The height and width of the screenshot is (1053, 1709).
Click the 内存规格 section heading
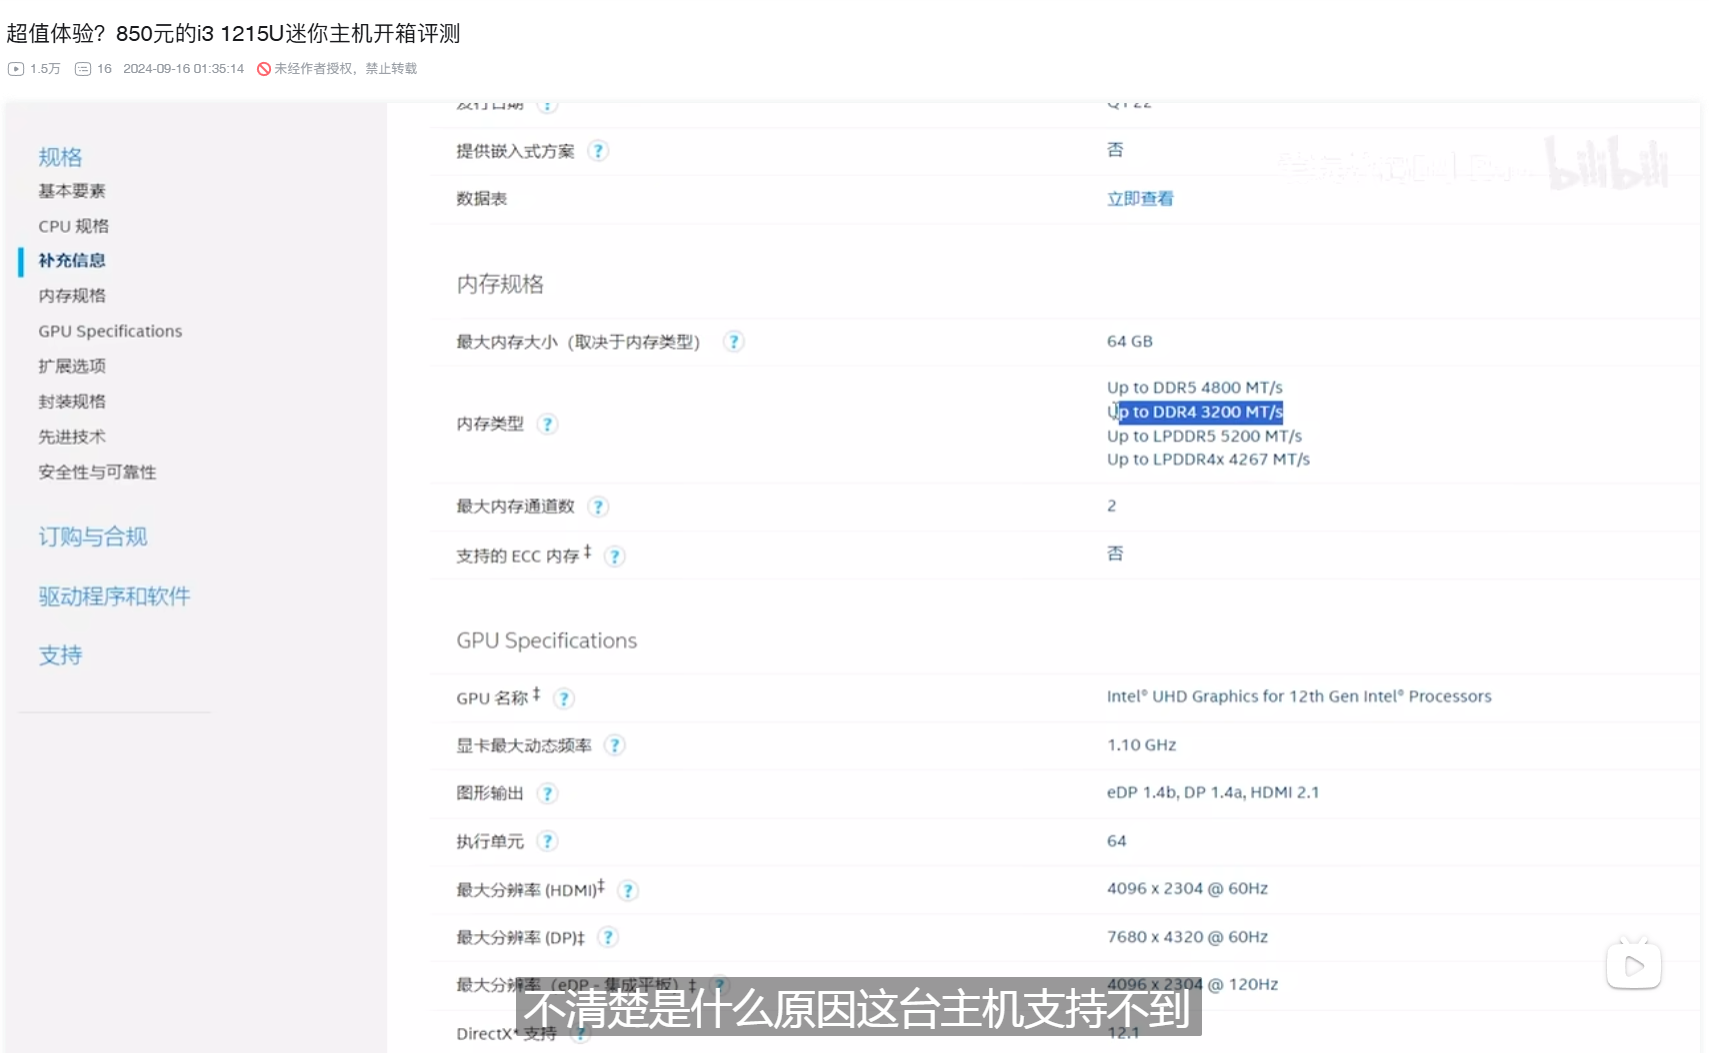[x=500, y=284]
